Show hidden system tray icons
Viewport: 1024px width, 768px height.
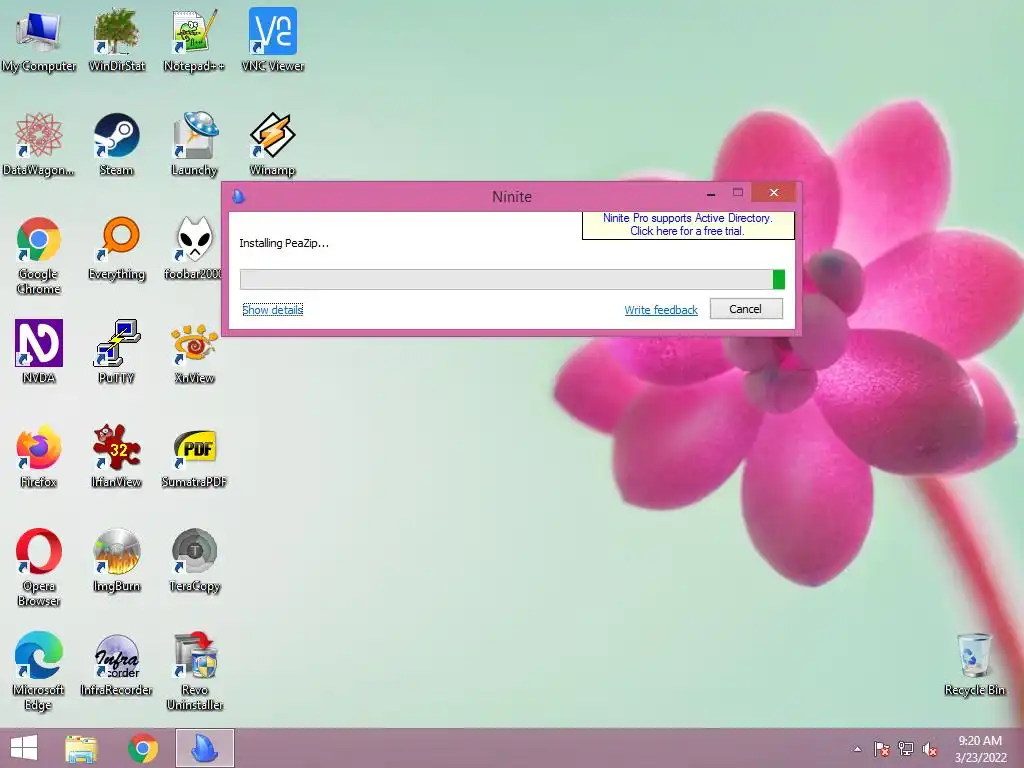[857, 749]
